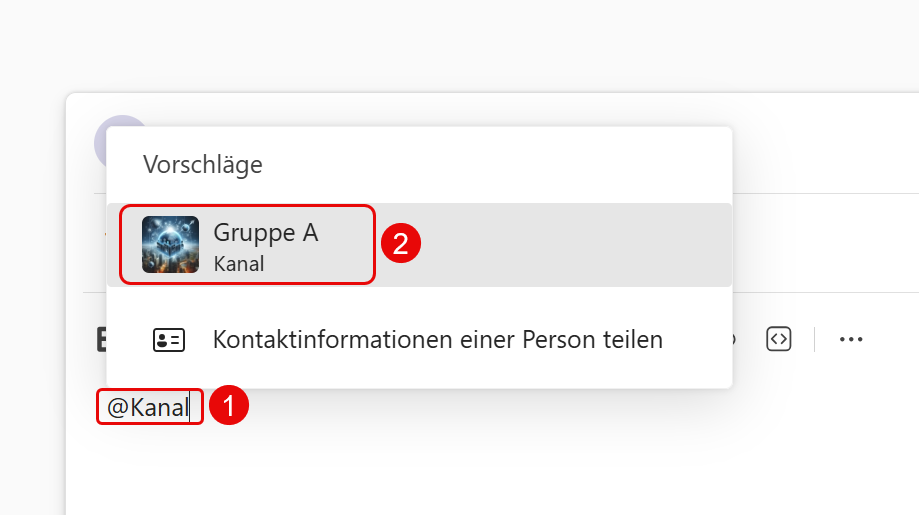Click the Kanal subtitle under Gruppe A
This screenshot has width=919, height=515.
coord(239,264)
